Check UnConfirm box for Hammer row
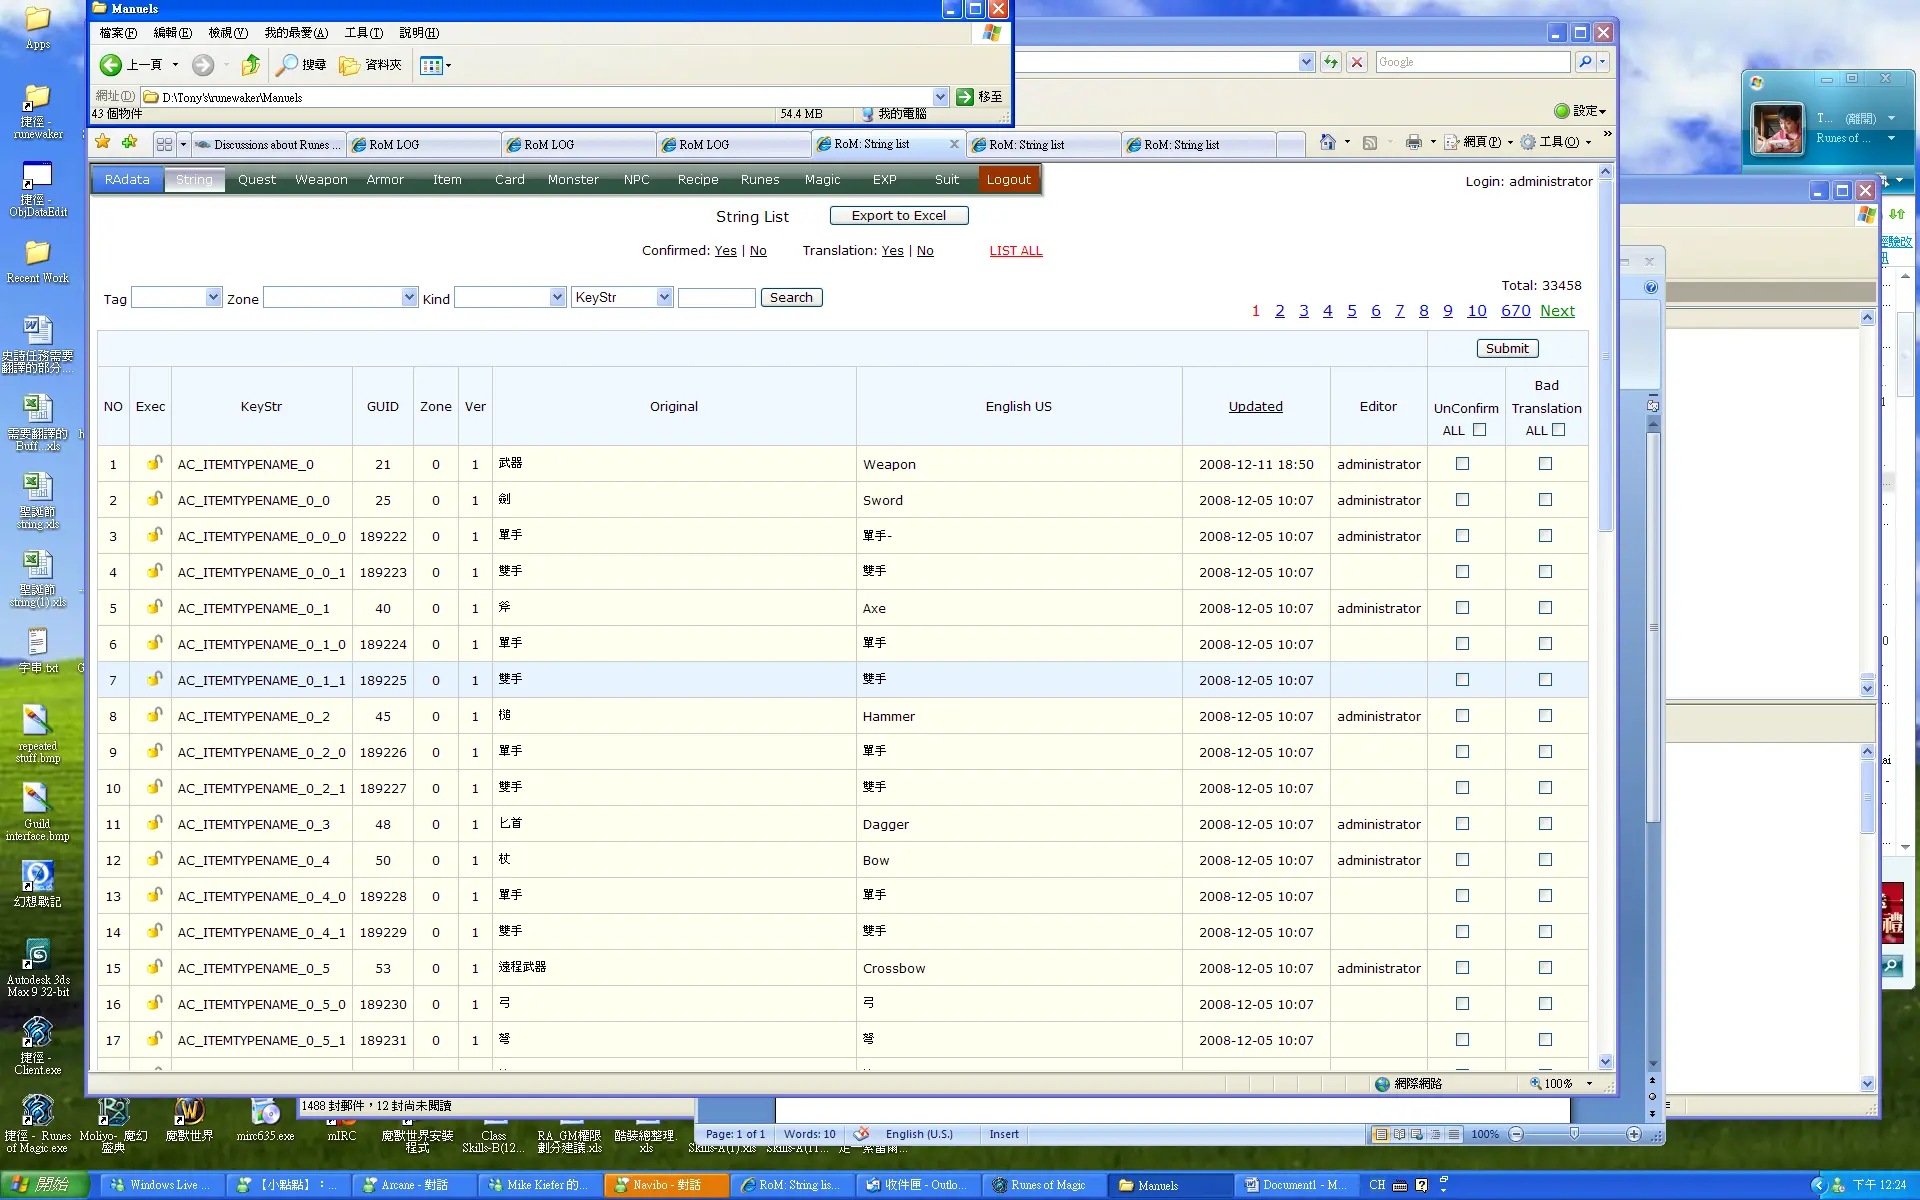 [1463, 716]
